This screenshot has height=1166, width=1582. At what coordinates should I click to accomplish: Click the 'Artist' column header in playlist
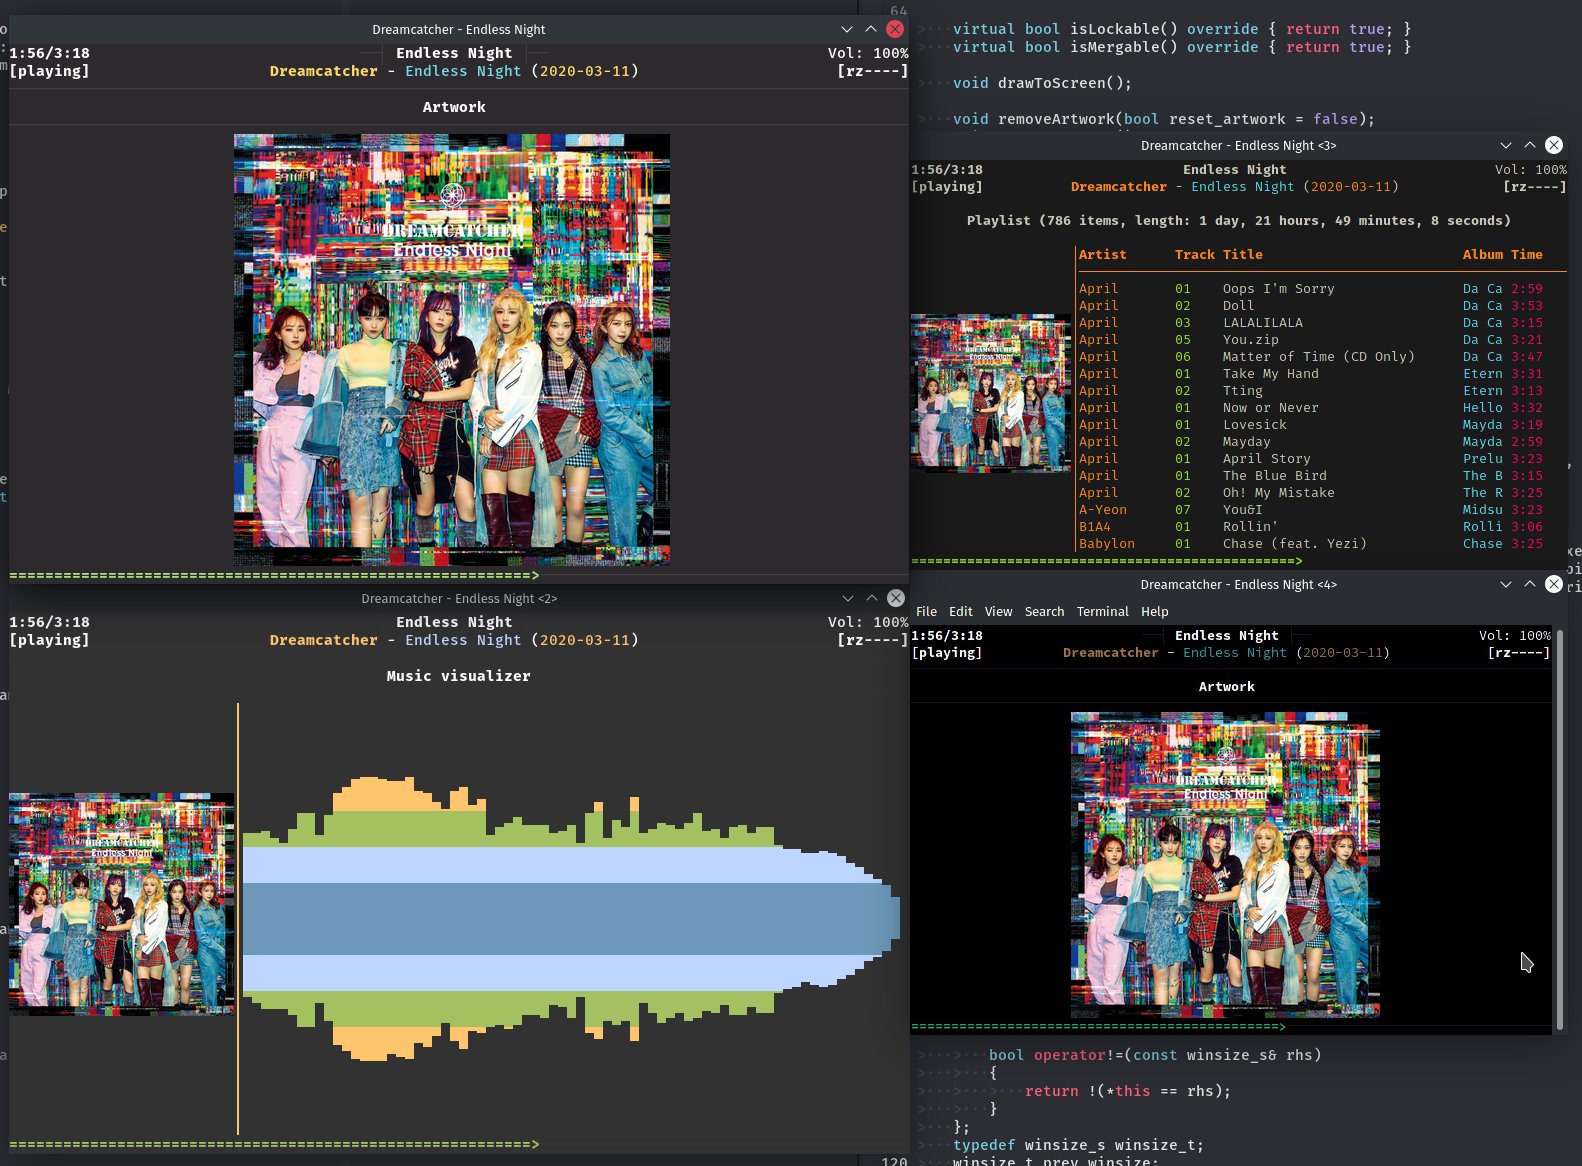[1103, 255]
